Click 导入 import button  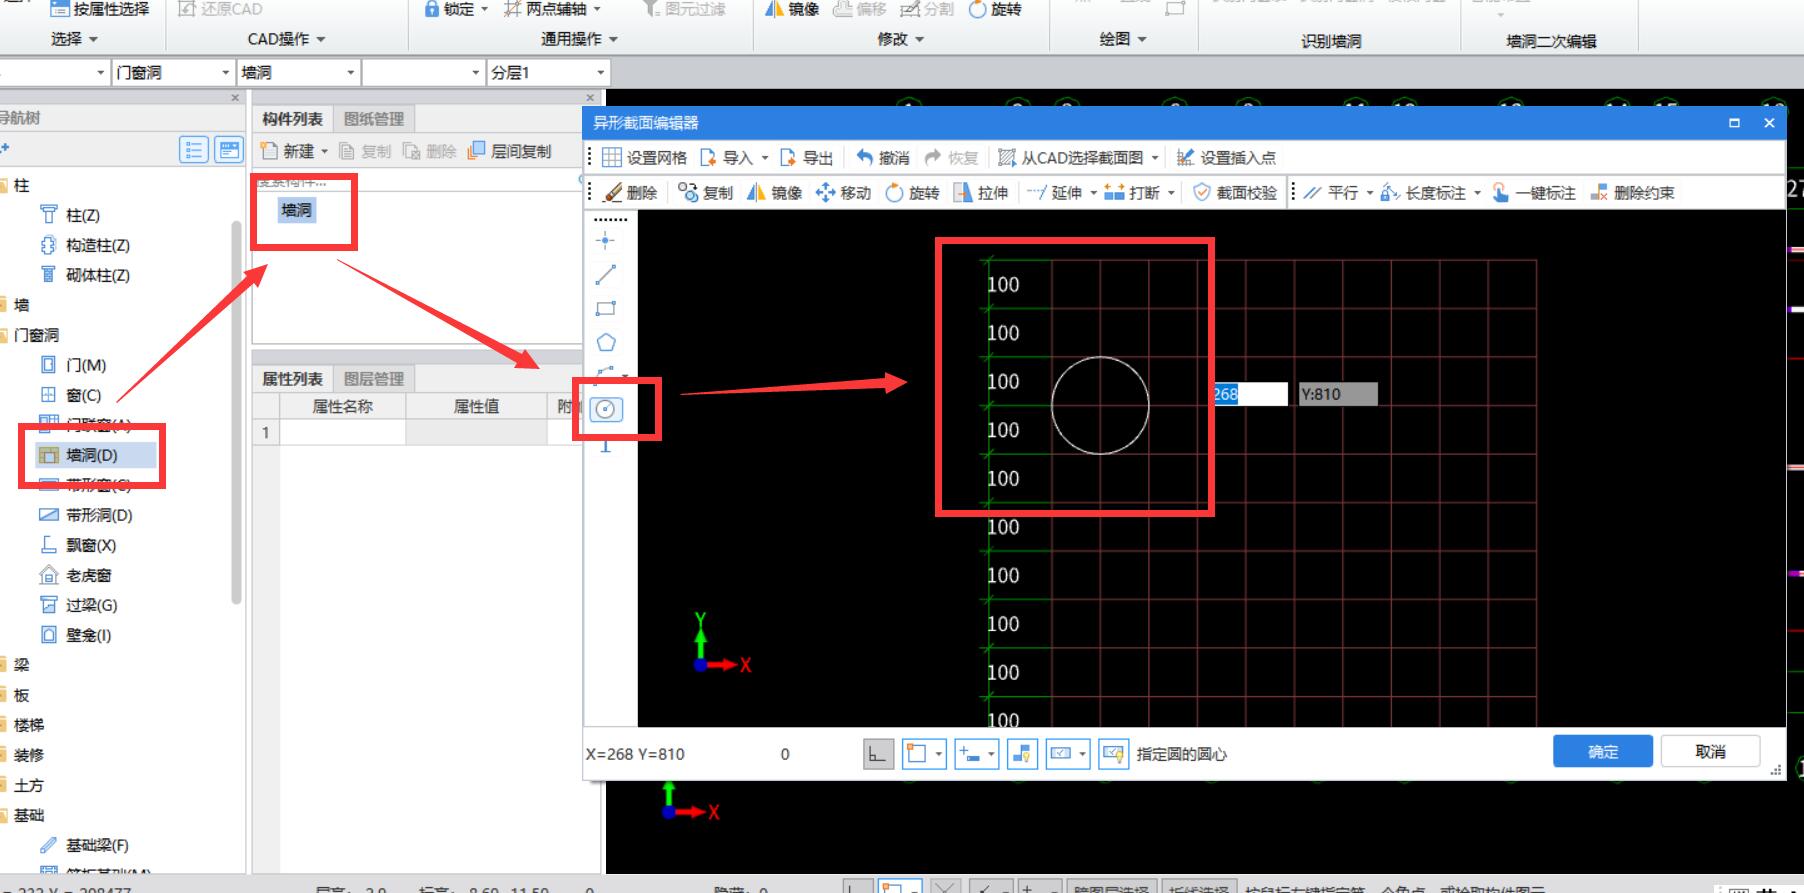[x=726, y=157]
